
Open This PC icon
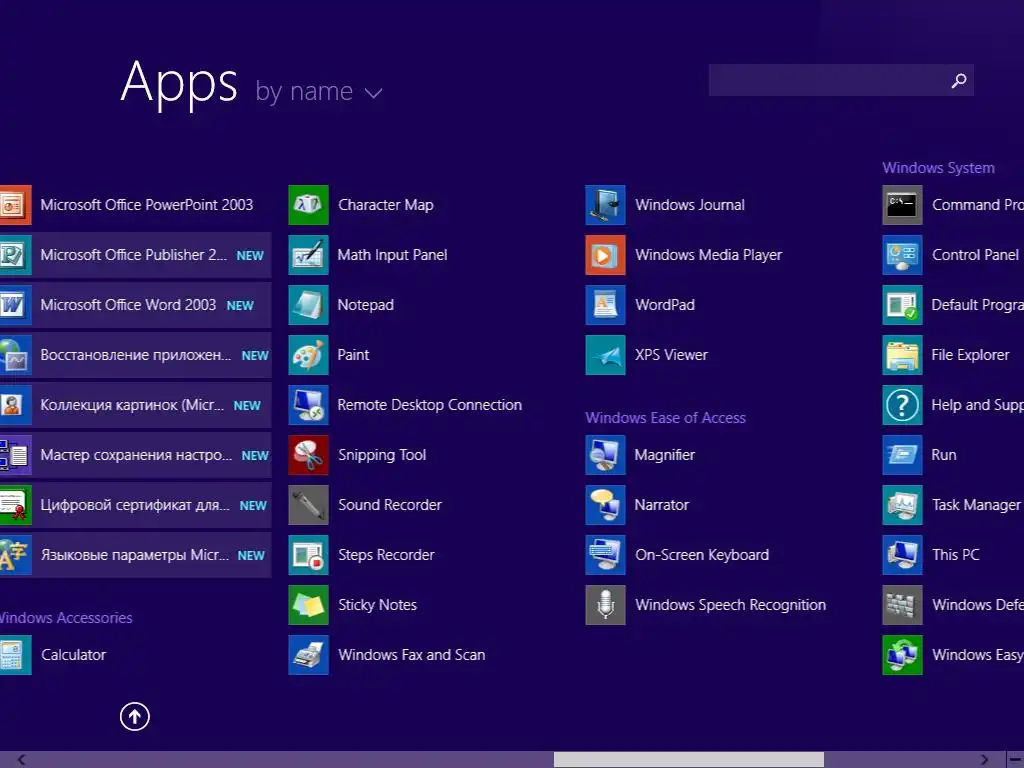coord(903,555)
